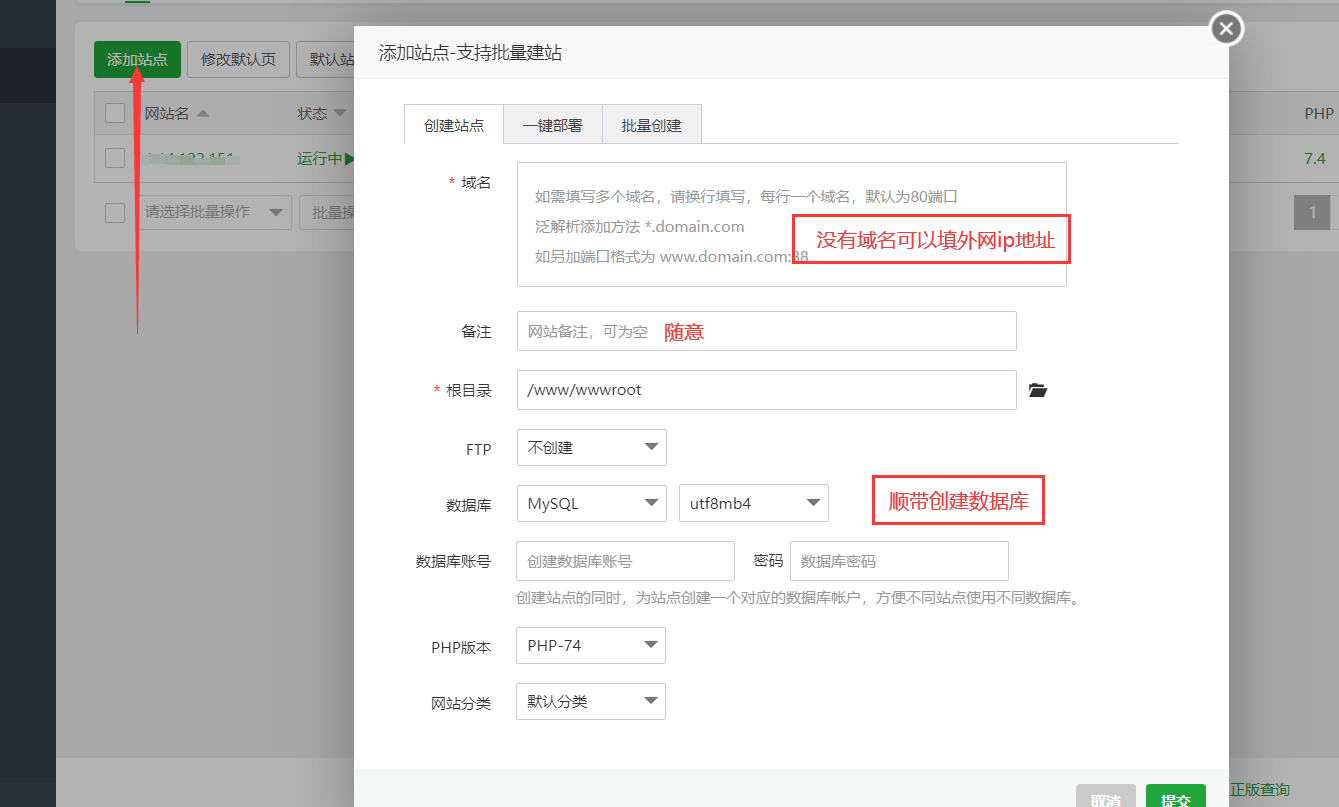The height and width of the screenshot is (807, 1339).
Task: Open the 正版查询 link
Action: coord(1260,790)
